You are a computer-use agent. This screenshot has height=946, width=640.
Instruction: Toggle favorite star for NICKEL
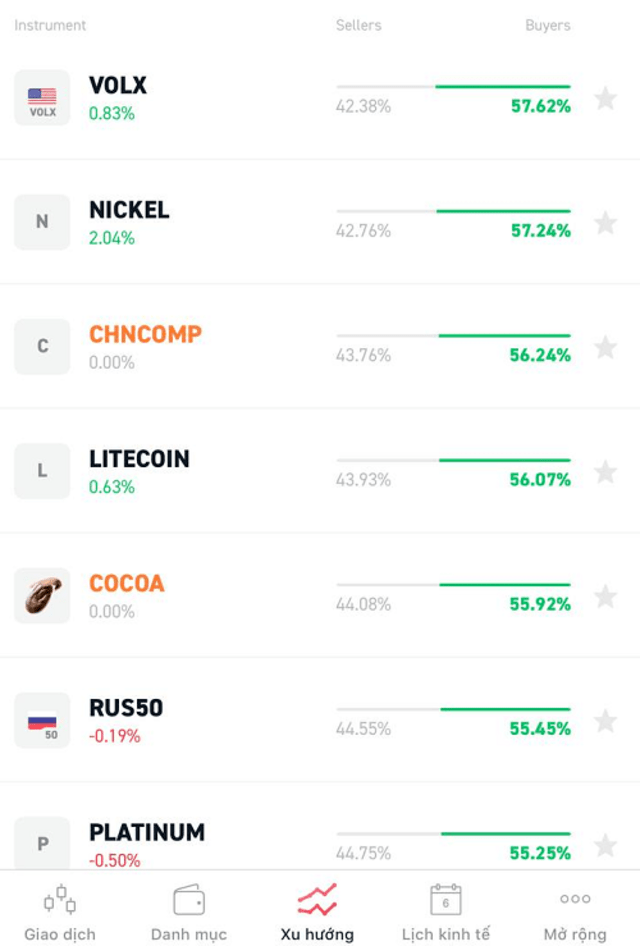(605, 223)
